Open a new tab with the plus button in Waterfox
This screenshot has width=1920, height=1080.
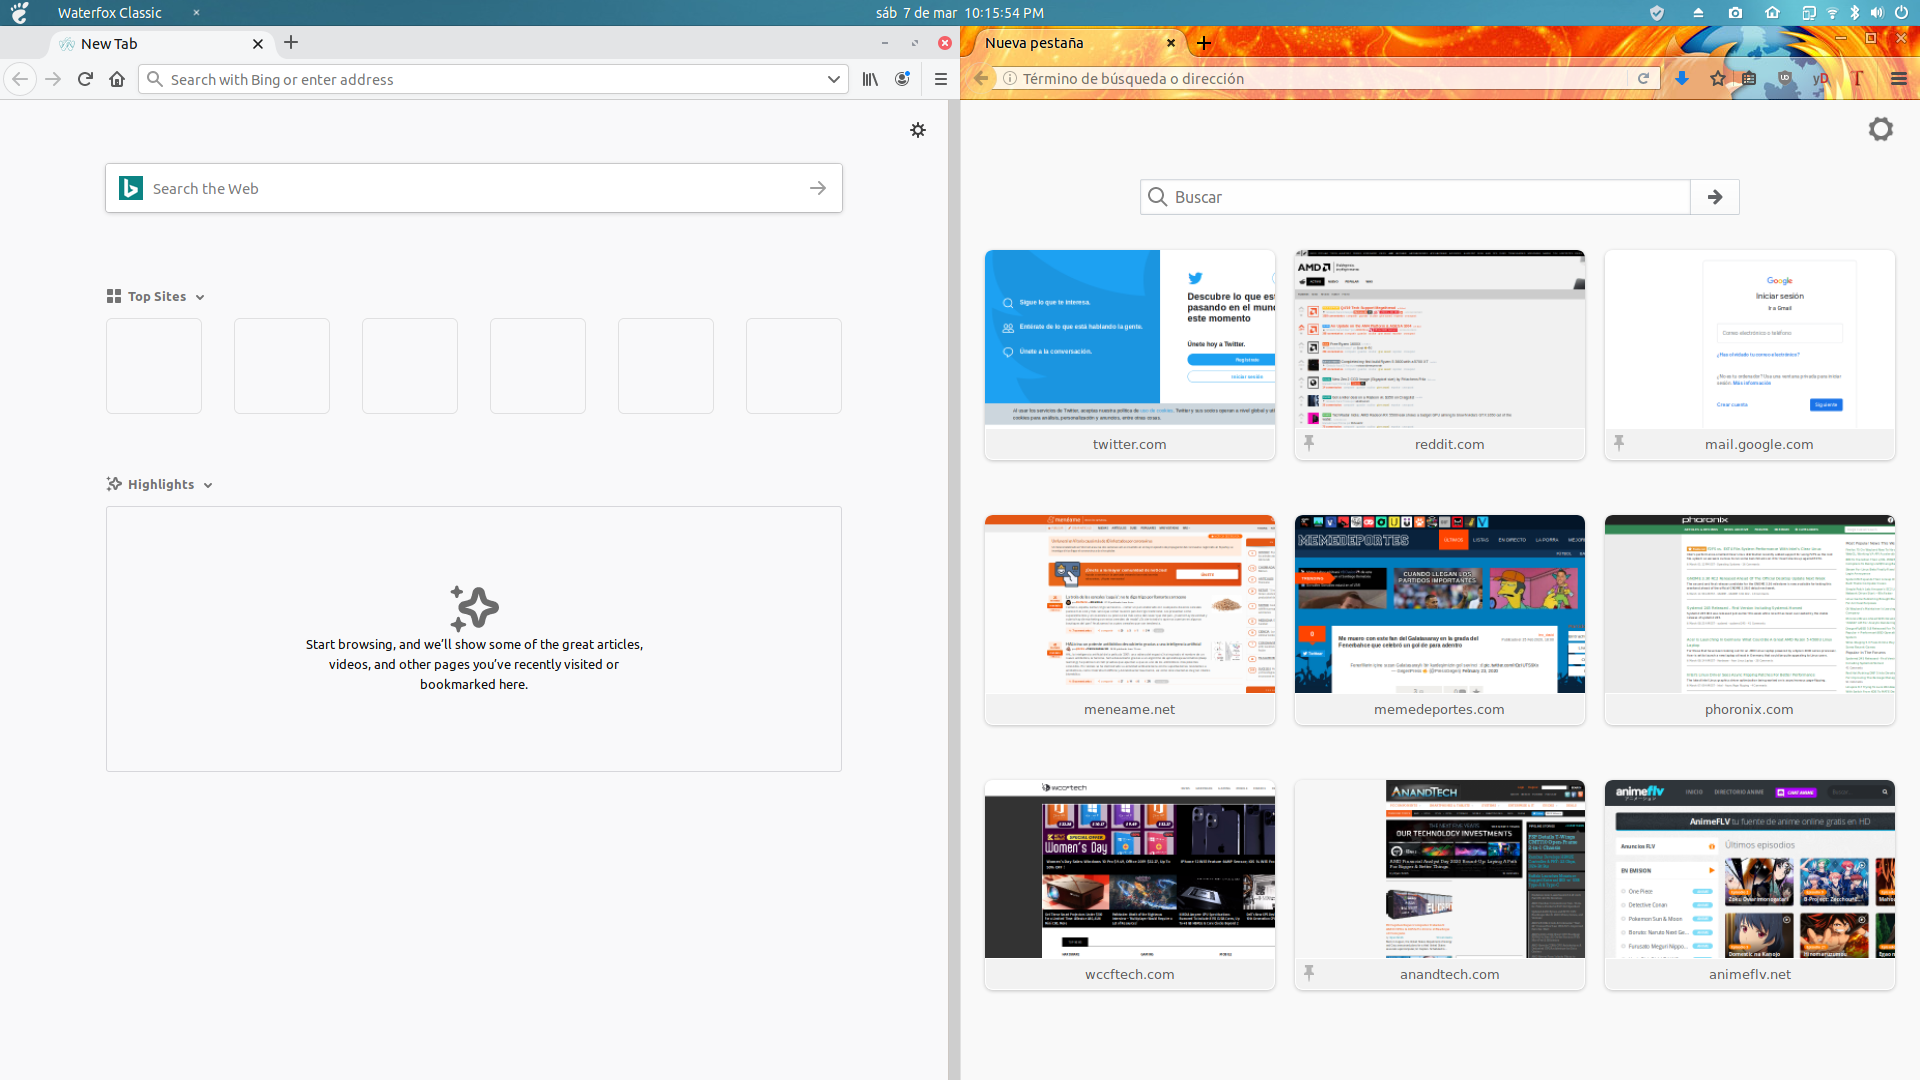pos(290,43)
